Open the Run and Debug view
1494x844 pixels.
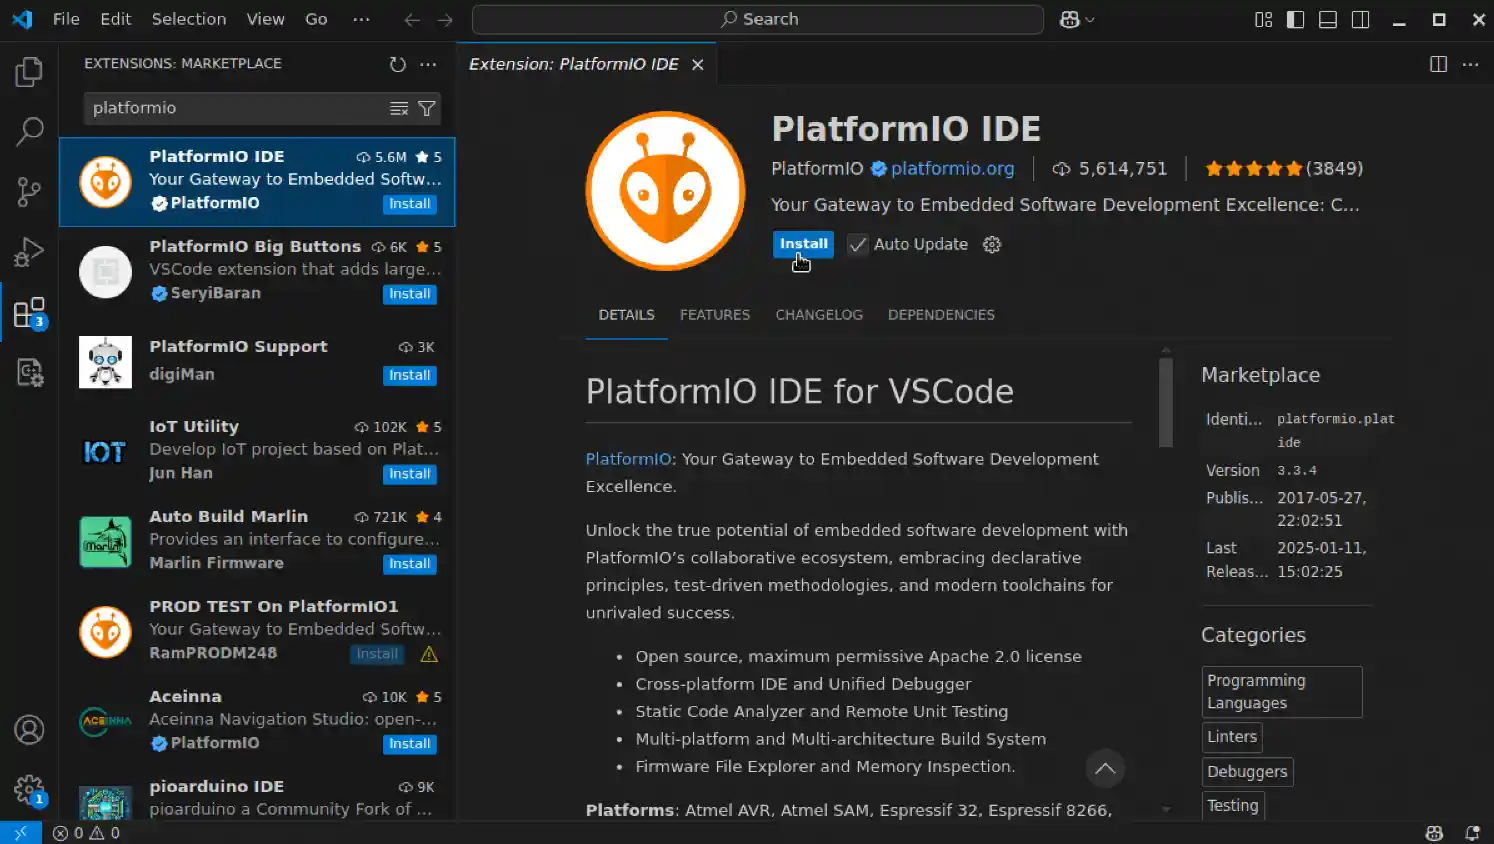pyautogui.click(x=29, y=252)
